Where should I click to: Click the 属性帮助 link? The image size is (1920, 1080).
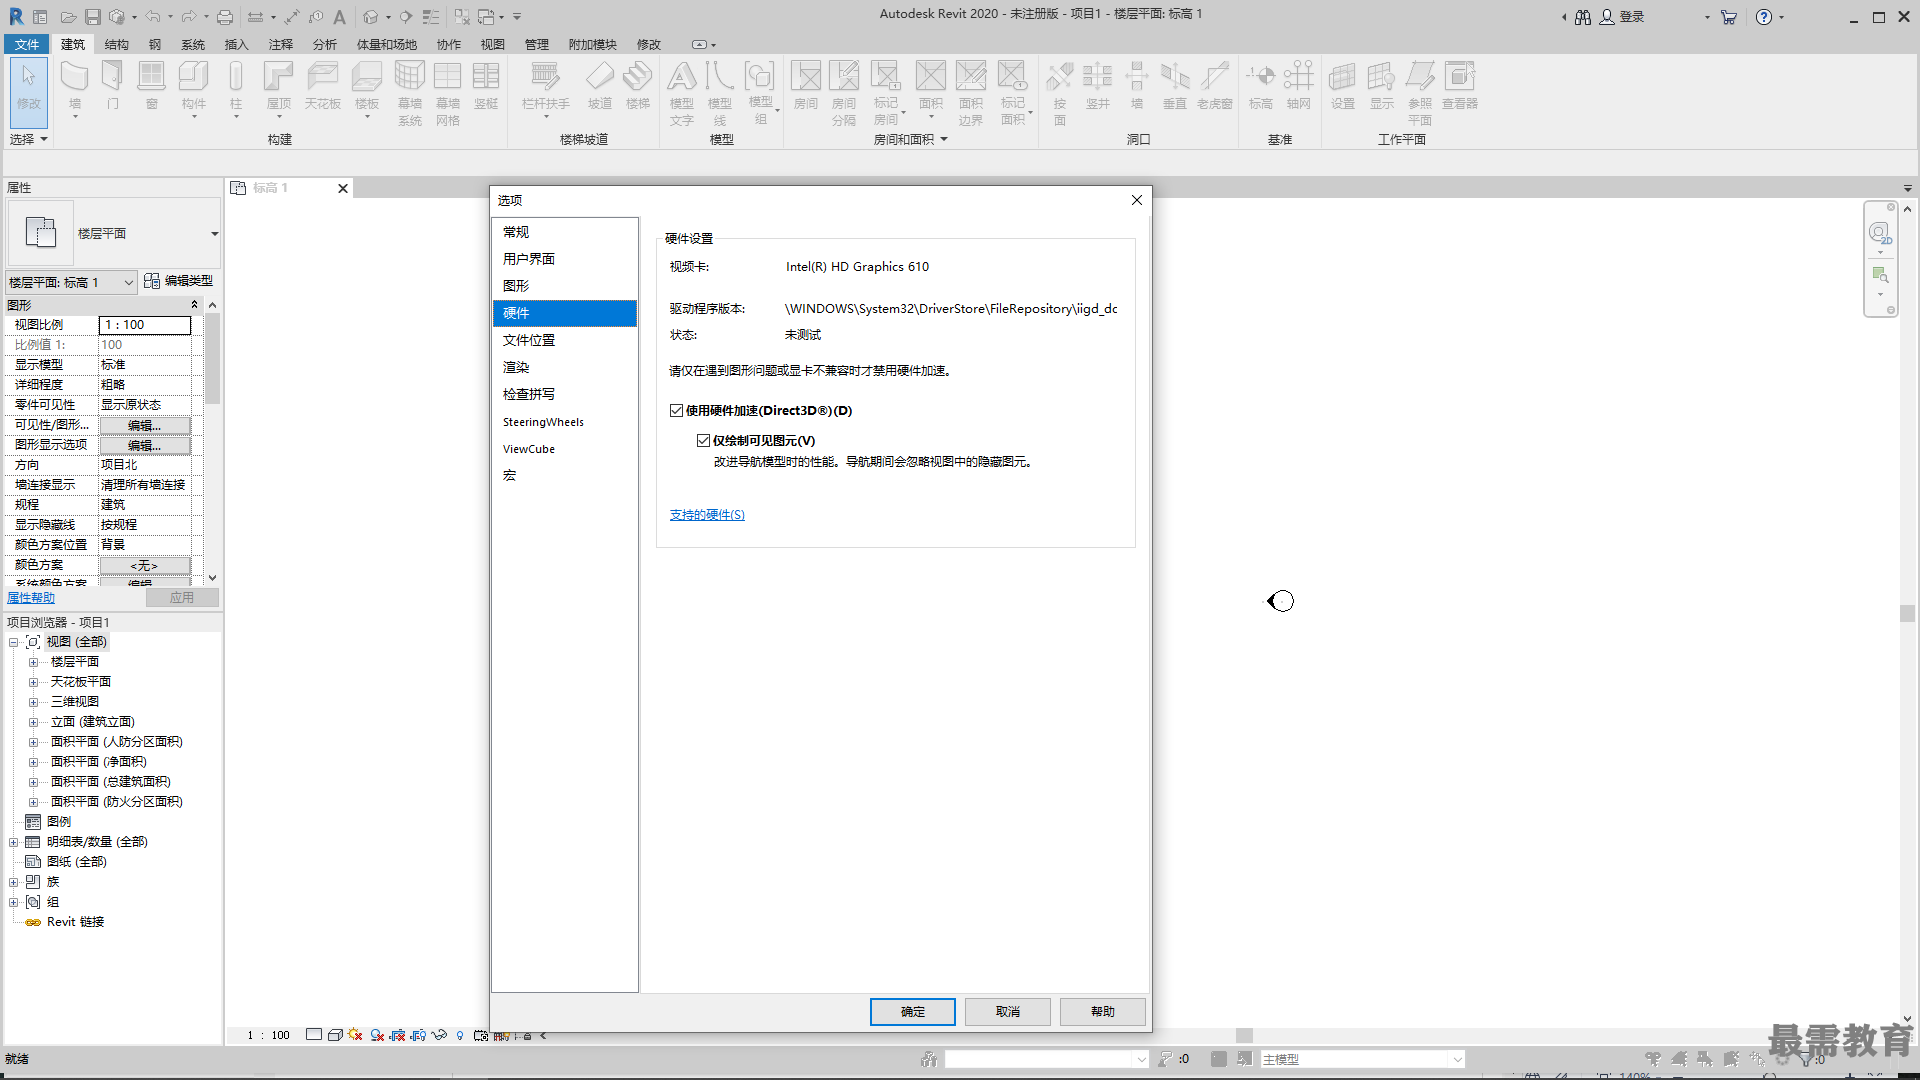pyautogui.click(x=31, y=598)
